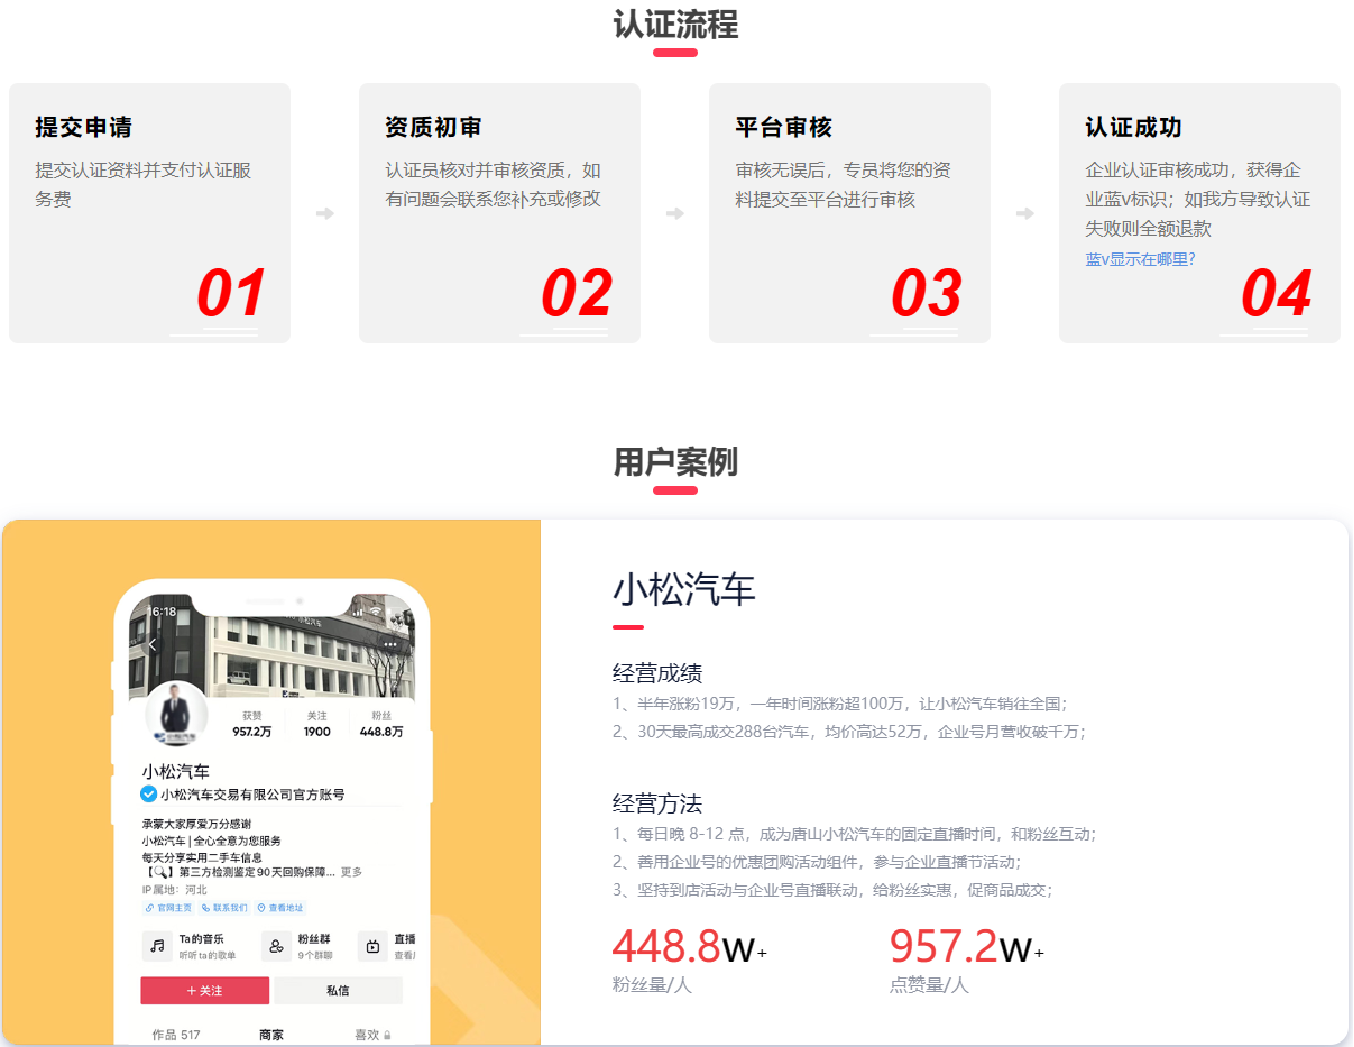The image size is (1354, 1047).
Task: Click the 小松汽车 avatar thumbnail
Action: 177,714
